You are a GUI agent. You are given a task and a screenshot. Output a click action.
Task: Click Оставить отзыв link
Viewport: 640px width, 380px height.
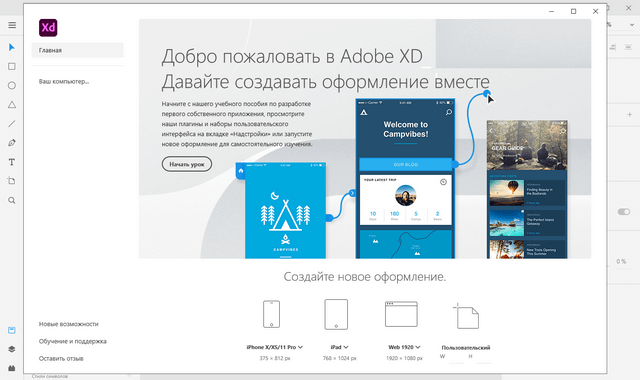61,358
